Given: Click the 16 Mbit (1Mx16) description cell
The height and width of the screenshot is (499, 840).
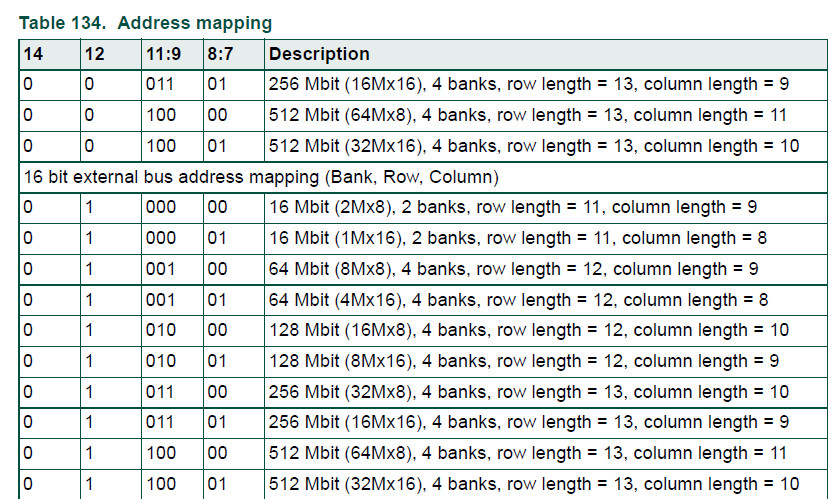Looking at the screenshot, I should [x=546, y=239].
